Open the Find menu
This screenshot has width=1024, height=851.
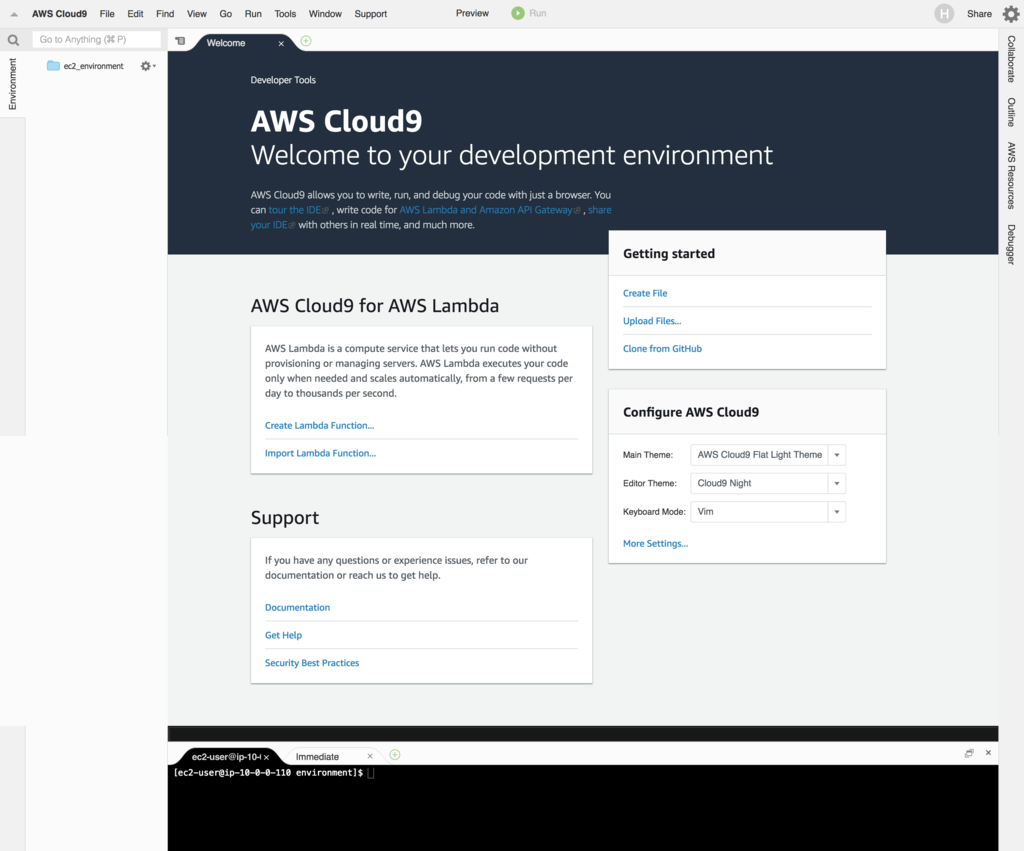click(165, 14)
